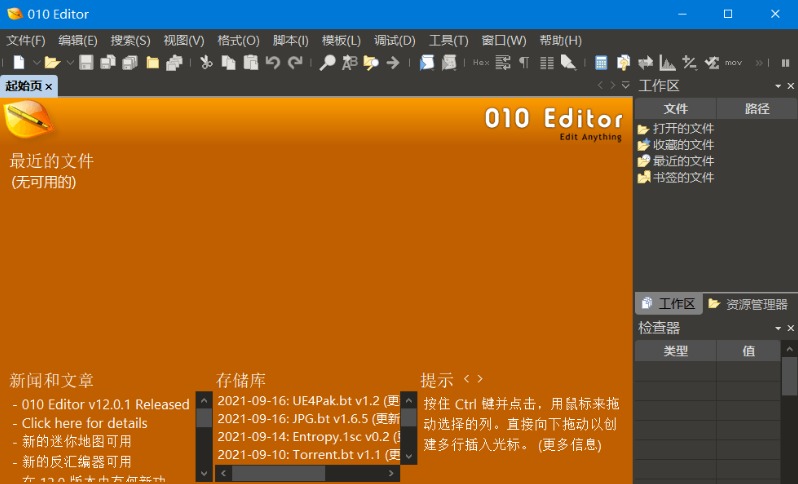Toggle the word wrap linefeed icon
798x484 pixels.
click(x=503, y=63)
